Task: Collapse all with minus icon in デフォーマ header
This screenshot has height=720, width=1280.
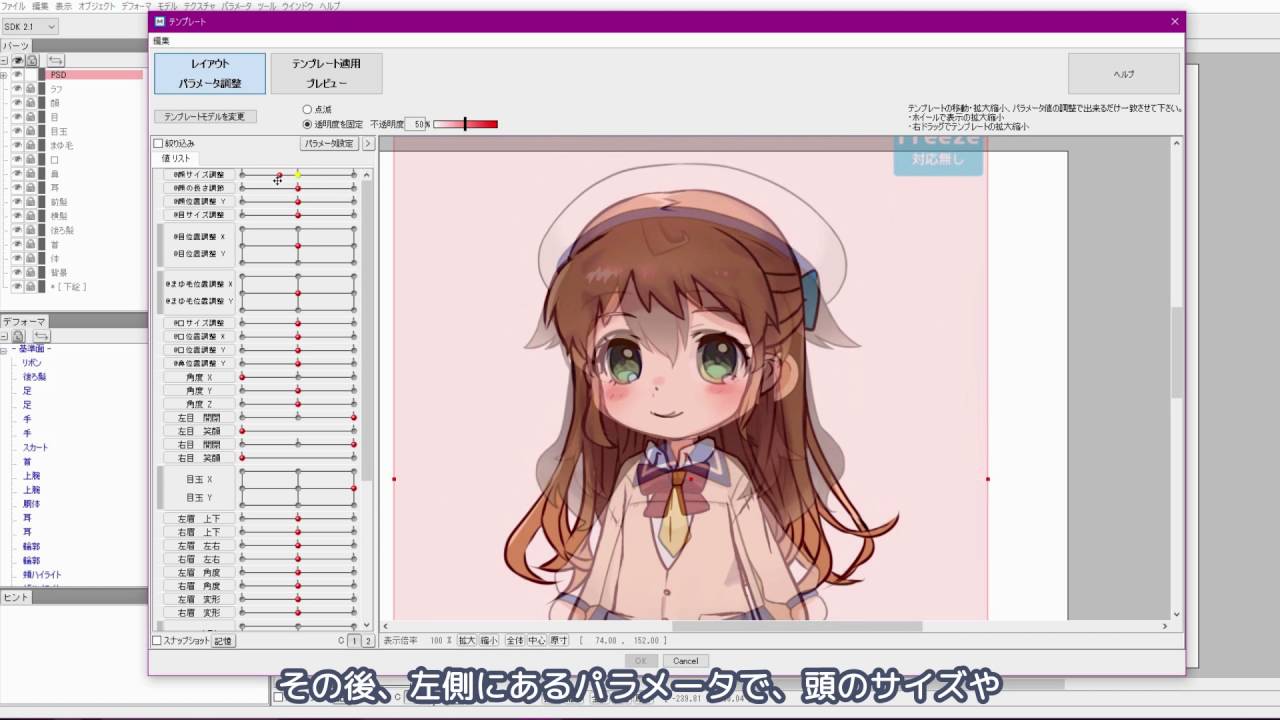Action: pos(6,336)
